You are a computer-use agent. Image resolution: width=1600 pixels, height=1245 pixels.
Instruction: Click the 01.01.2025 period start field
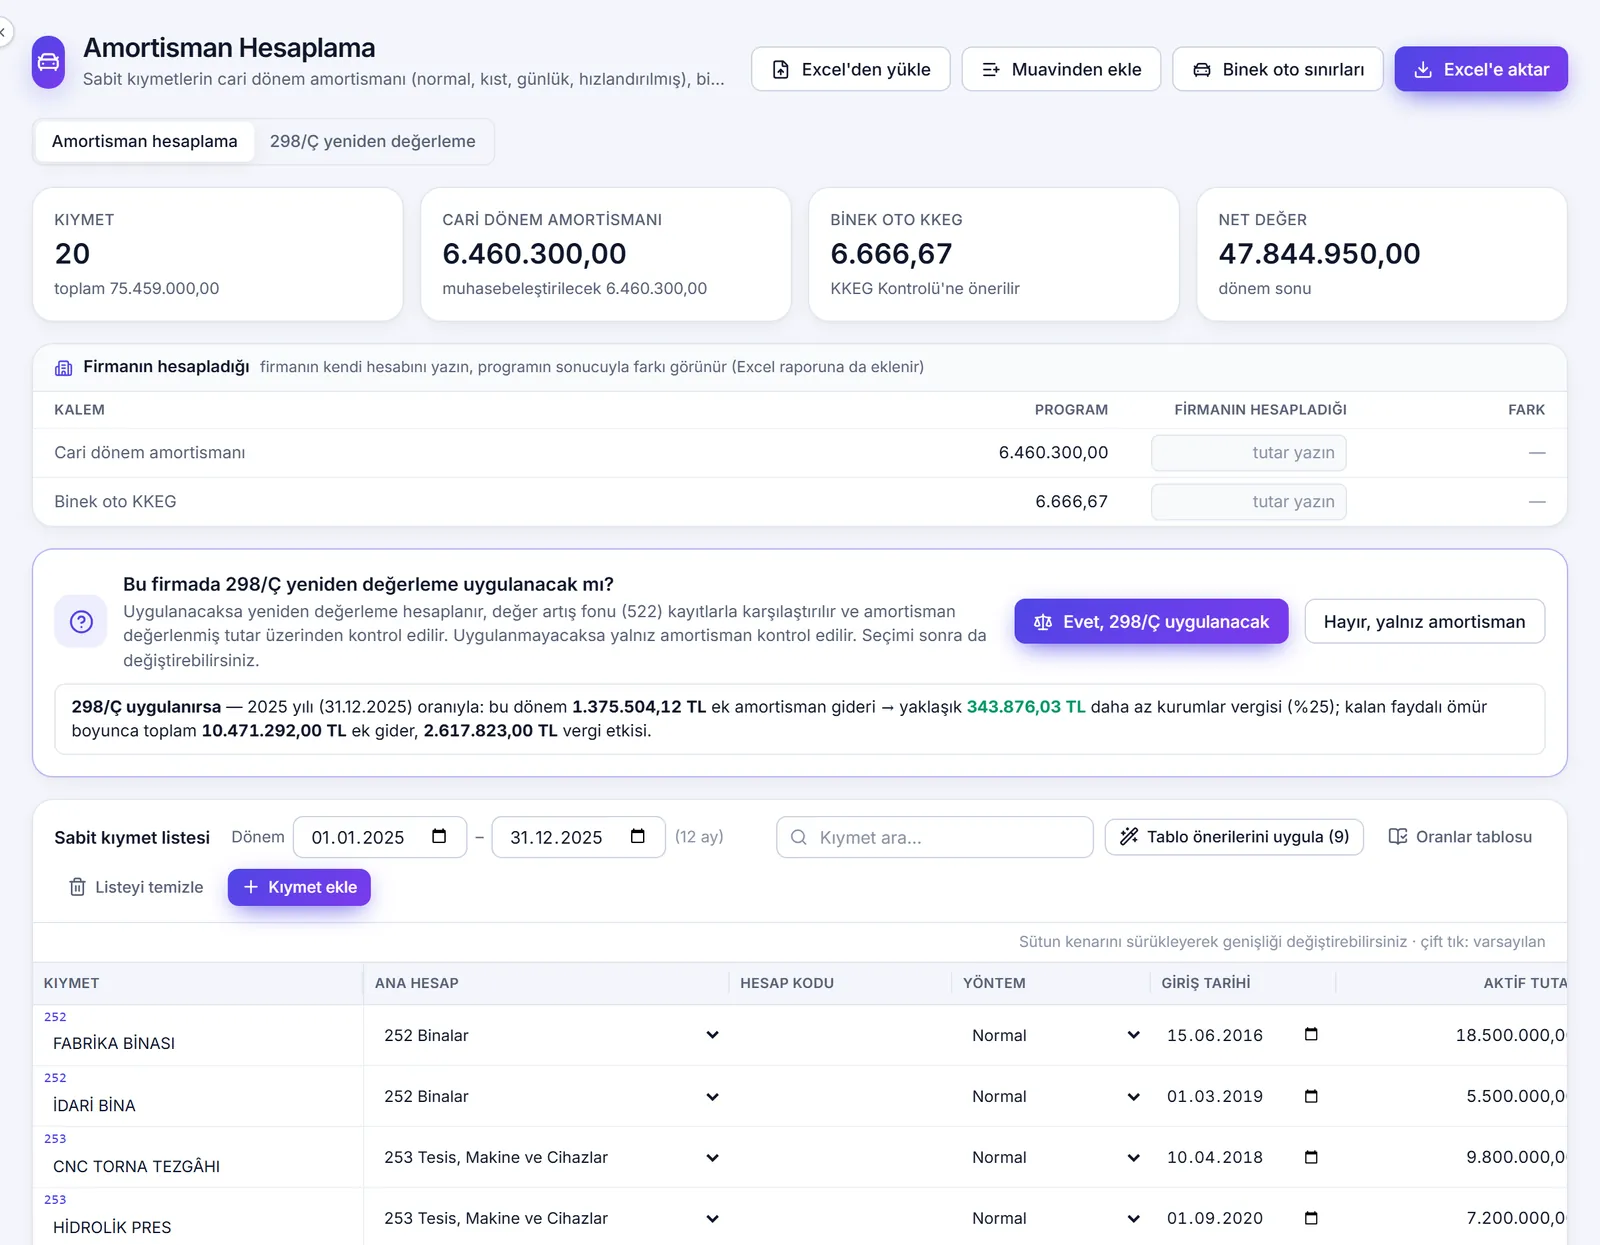tap(380, 837)
